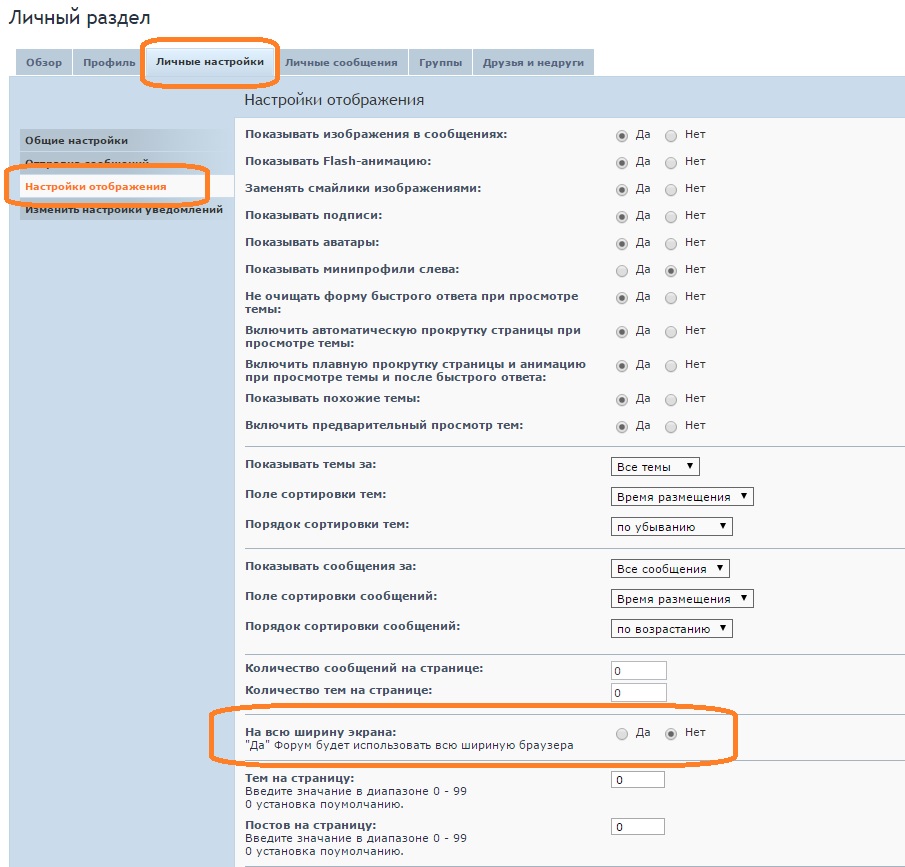Expand the 'Поле сортировки тем' dropdown
Screen dimensions: 905x867
[681, 497]
